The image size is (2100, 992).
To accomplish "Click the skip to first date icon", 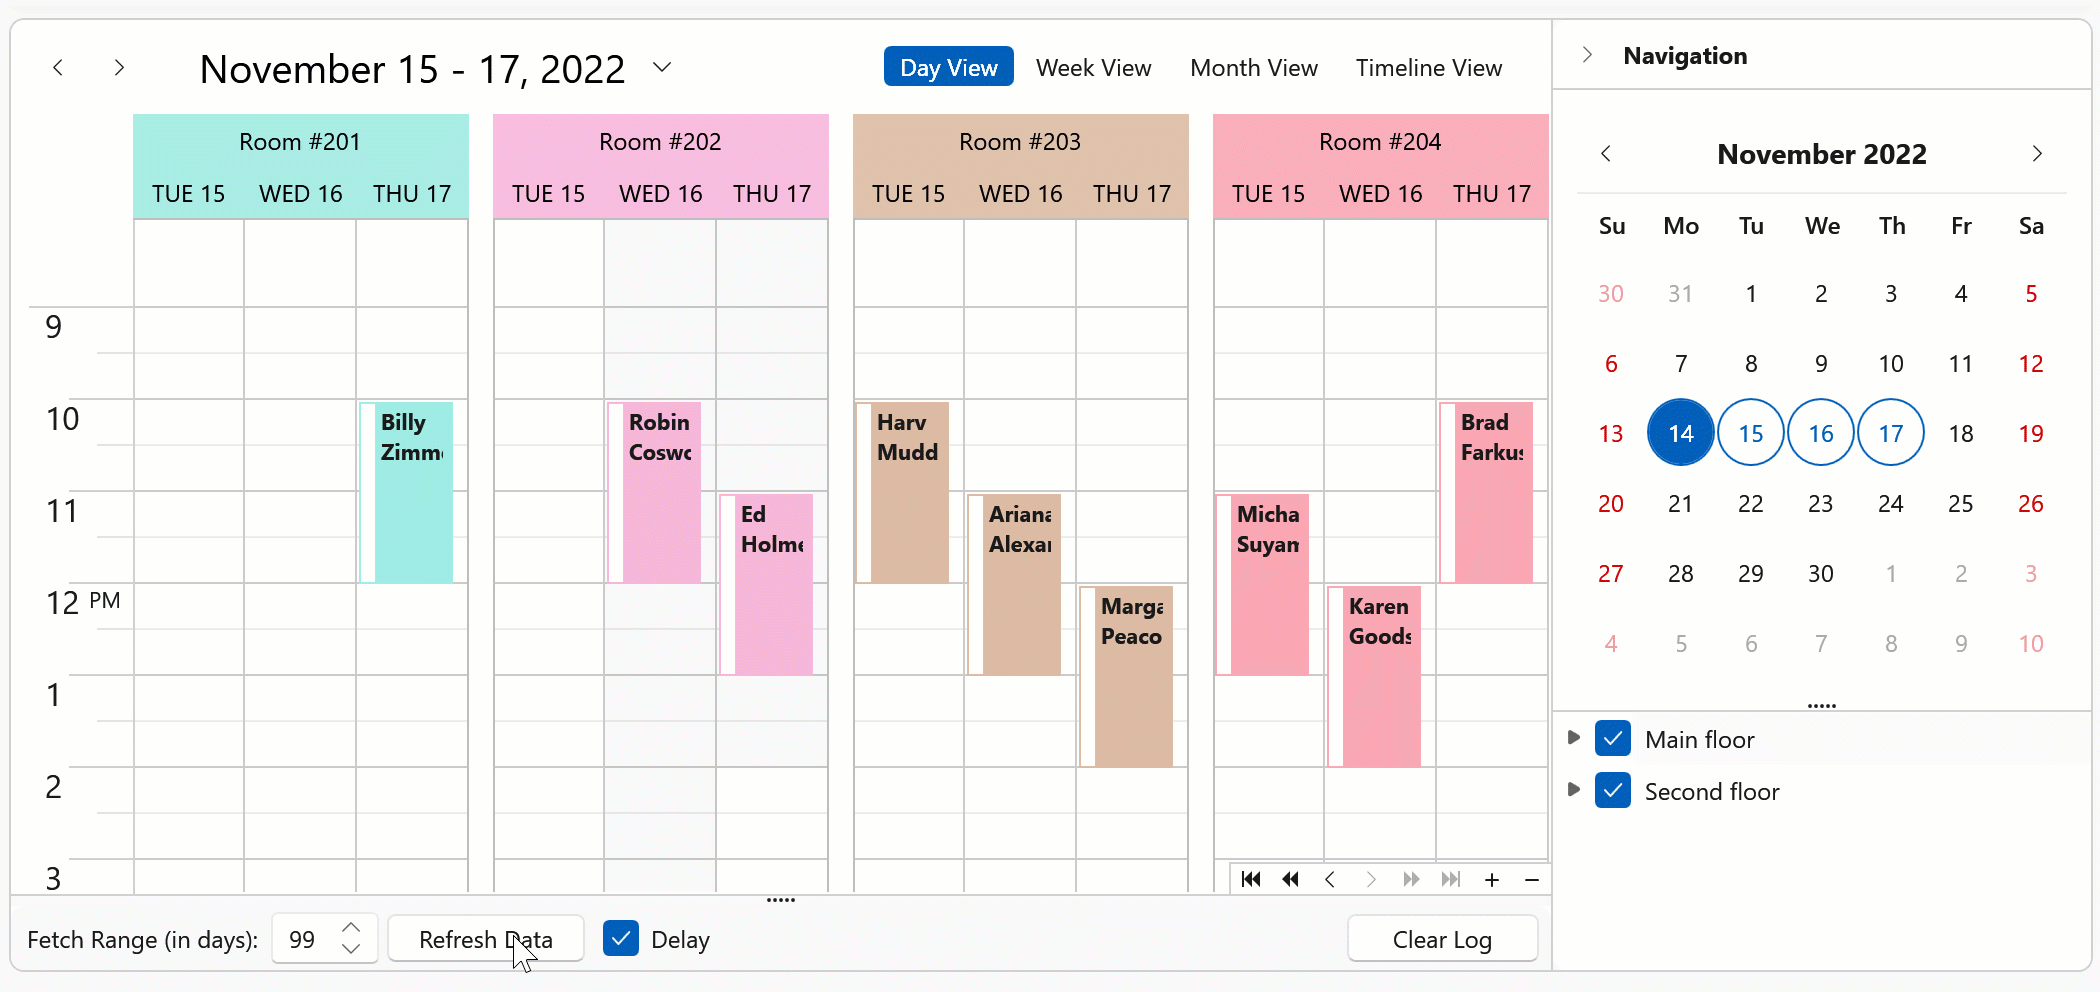I will coord(1250,879).
